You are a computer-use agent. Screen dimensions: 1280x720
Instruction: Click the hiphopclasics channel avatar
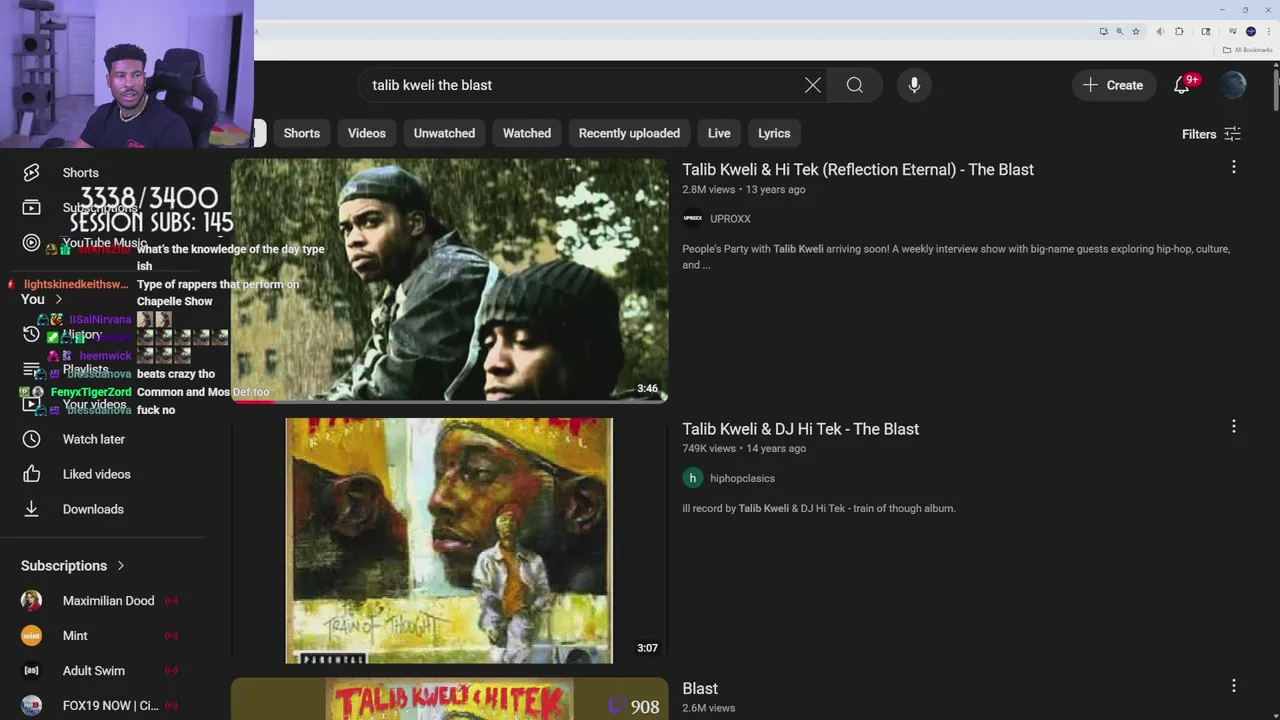pos(692,478)
